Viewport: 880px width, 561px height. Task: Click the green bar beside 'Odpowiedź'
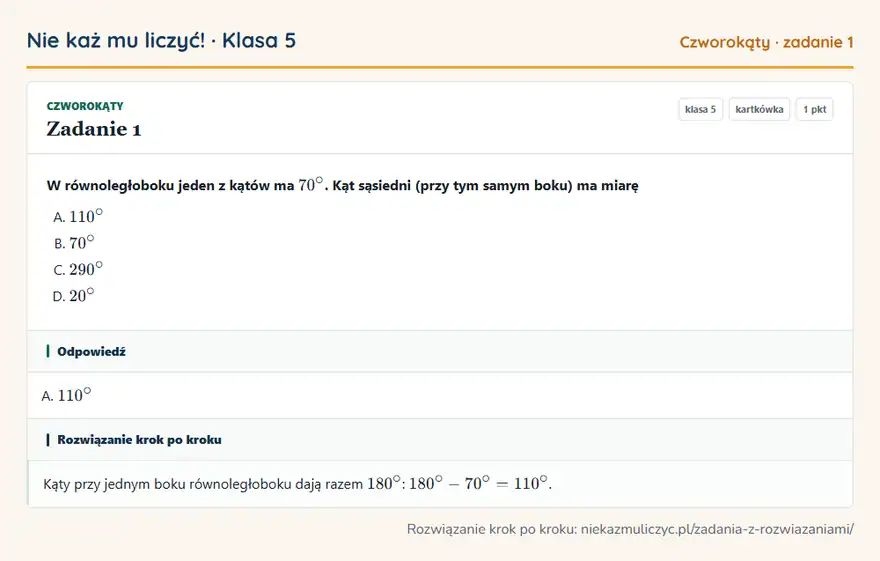coord(48,351)
